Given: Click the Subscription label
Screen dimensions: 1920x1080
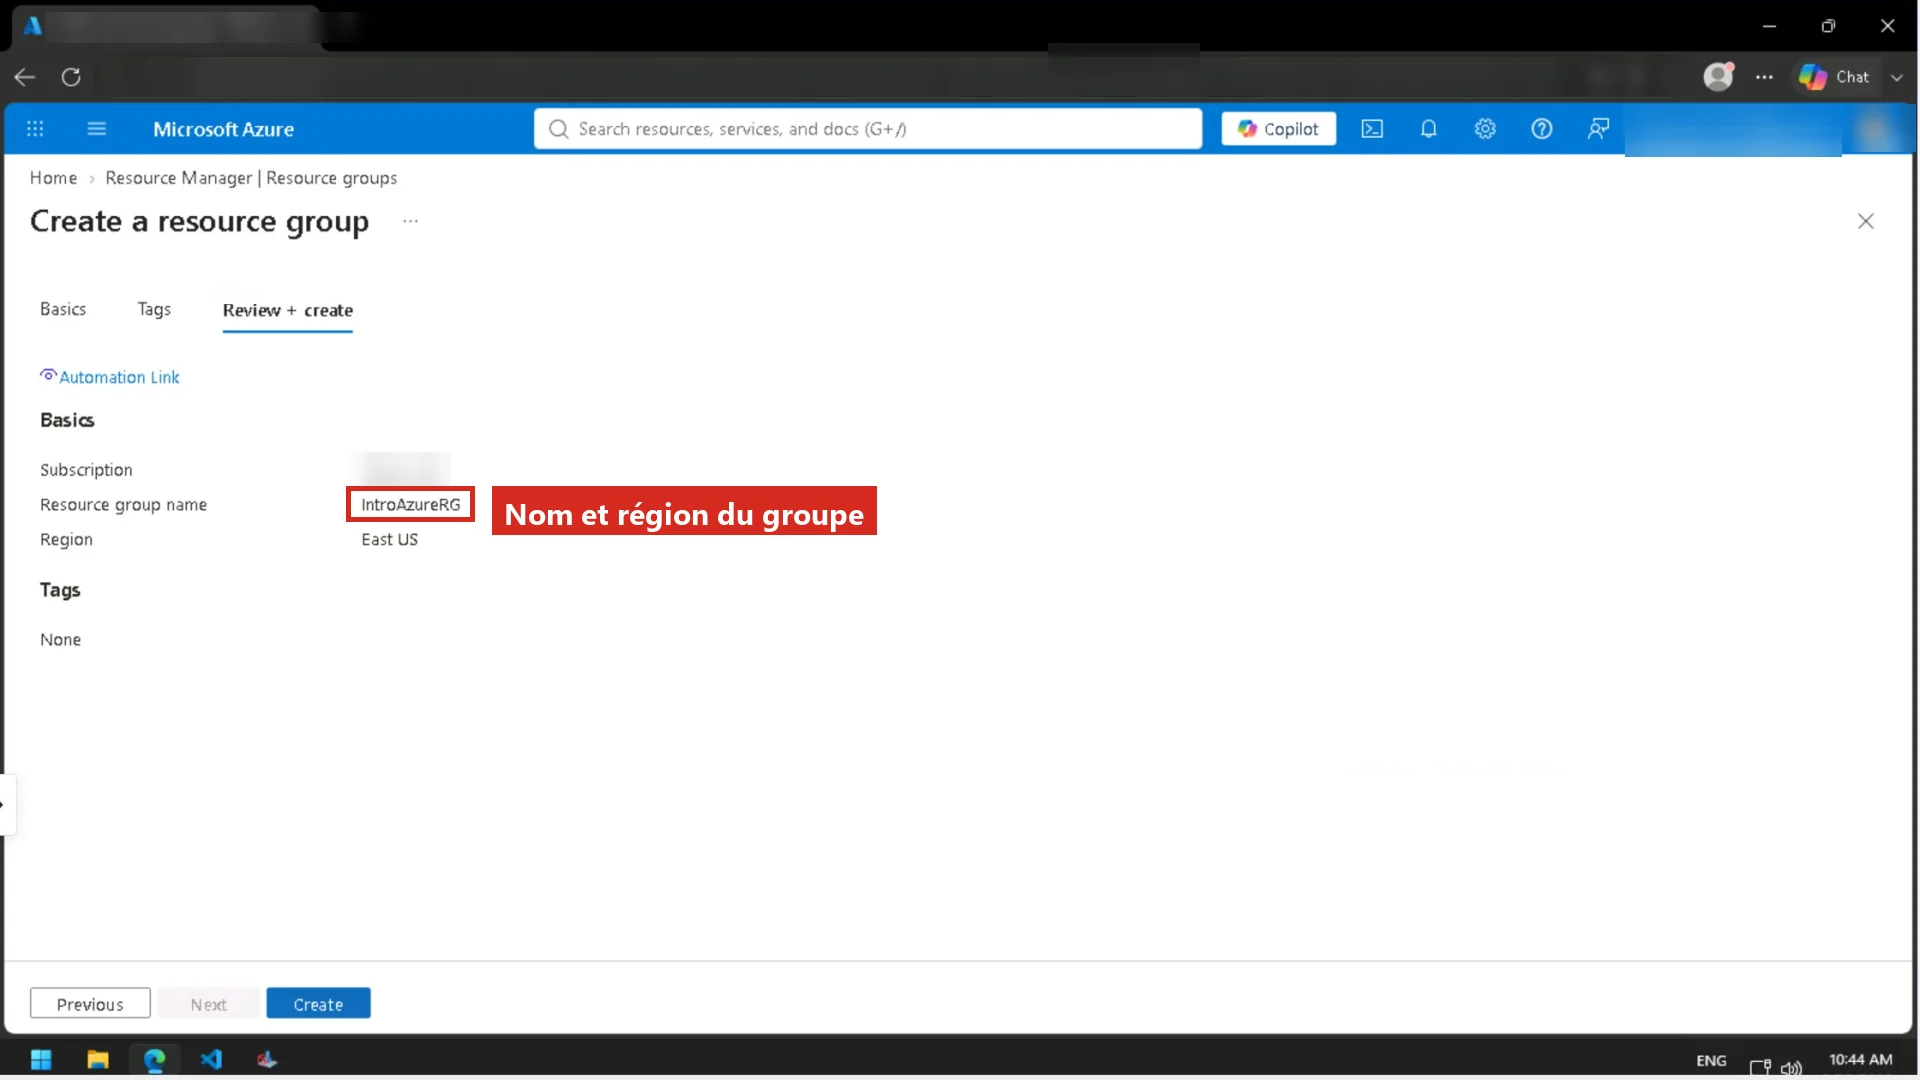Looking at the screenshot, I should [x=86, y=470].
